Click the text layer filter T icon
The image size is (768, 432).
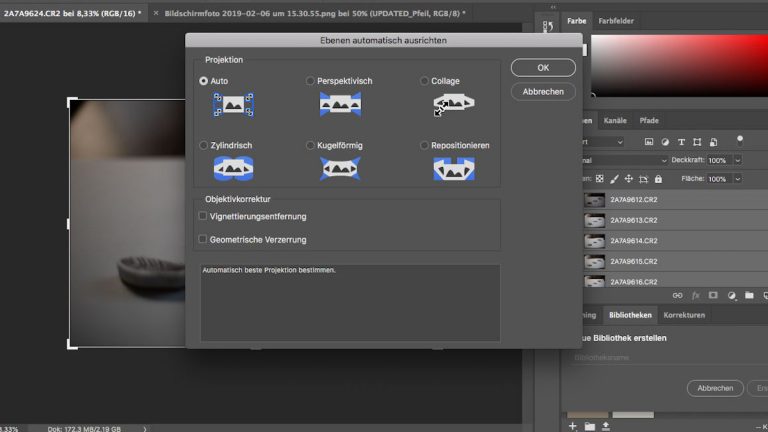(681, 142)
